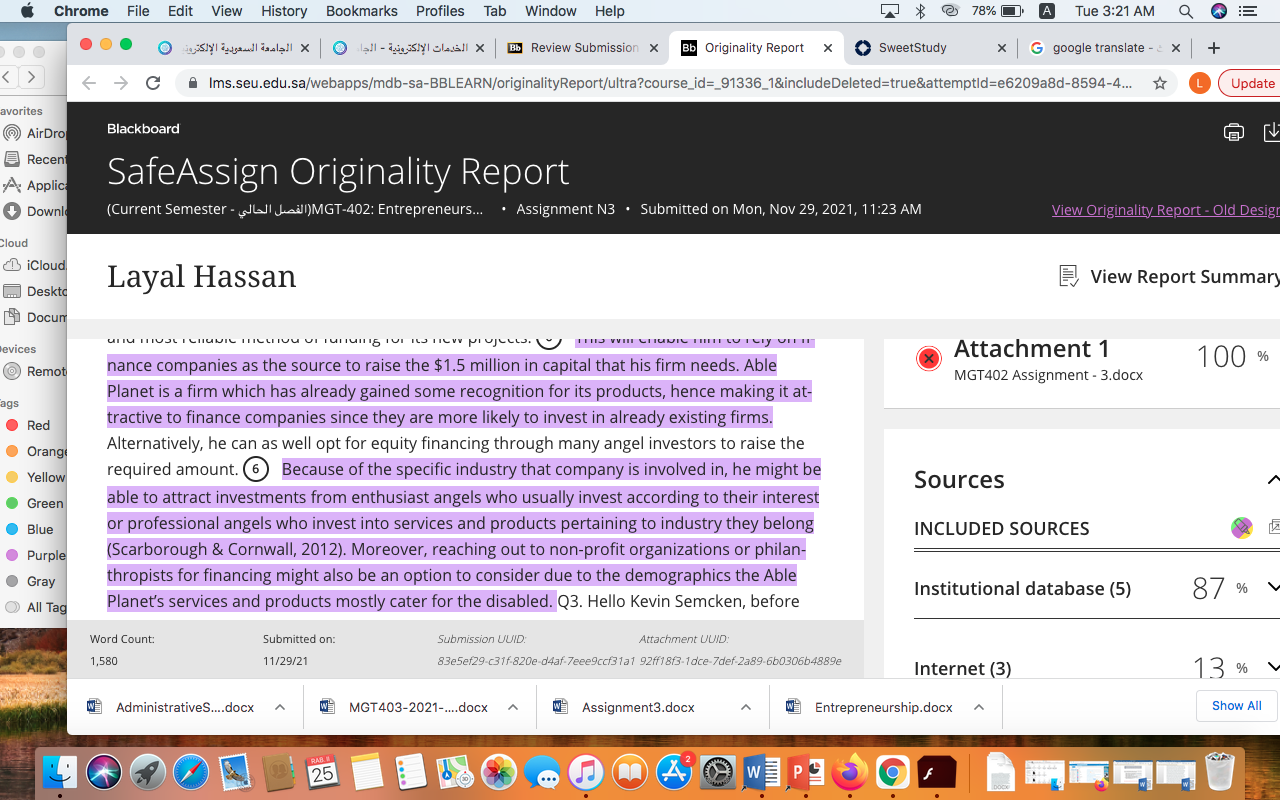Image resolution: width=1280 pixels, height=800 pixels.
Task: Open Safari from the Dock
Action: point(192,771)
